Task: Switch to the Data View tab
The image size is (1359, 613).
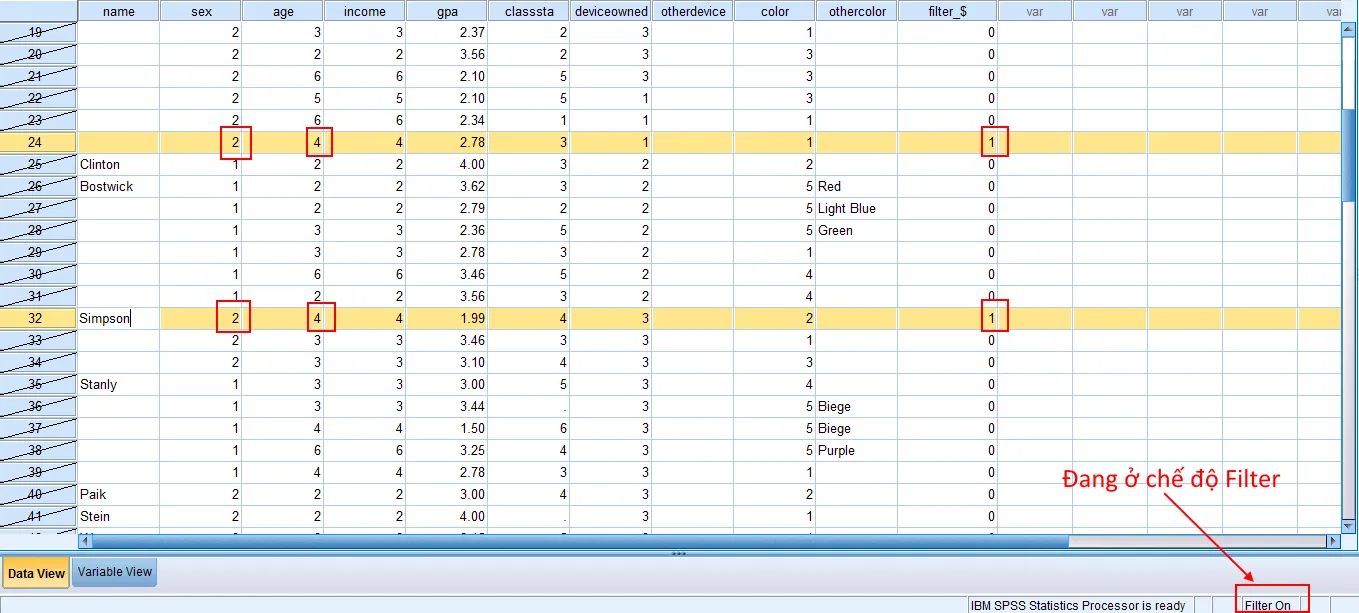Action: [36, 572]
